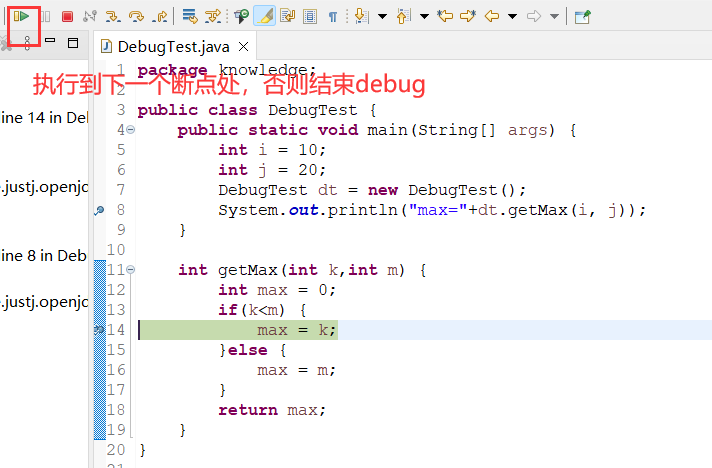
Task: Toggle Show Whitespace Characters pilcrow icon
Action: 333,17
